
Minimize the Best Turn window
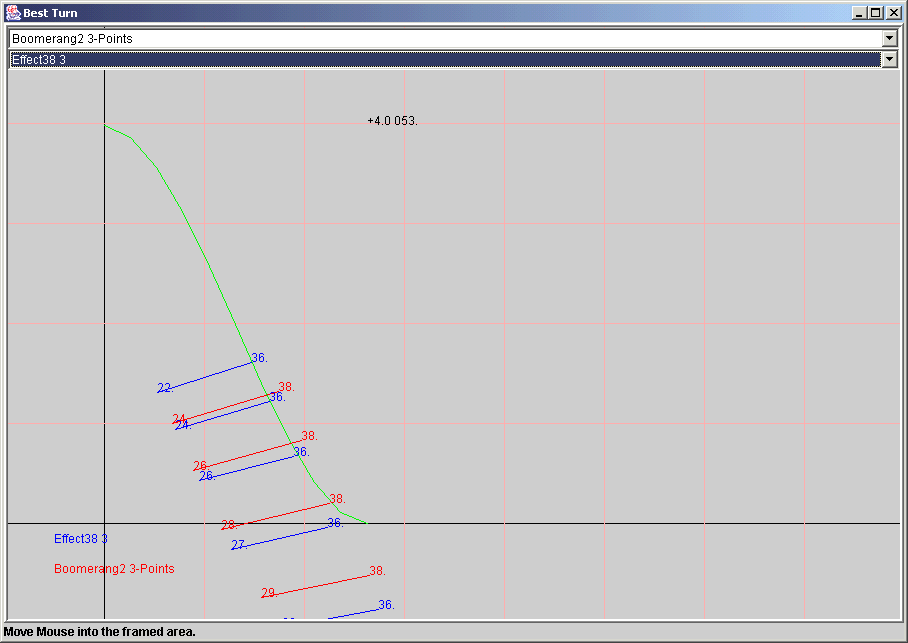click(859, 13)
